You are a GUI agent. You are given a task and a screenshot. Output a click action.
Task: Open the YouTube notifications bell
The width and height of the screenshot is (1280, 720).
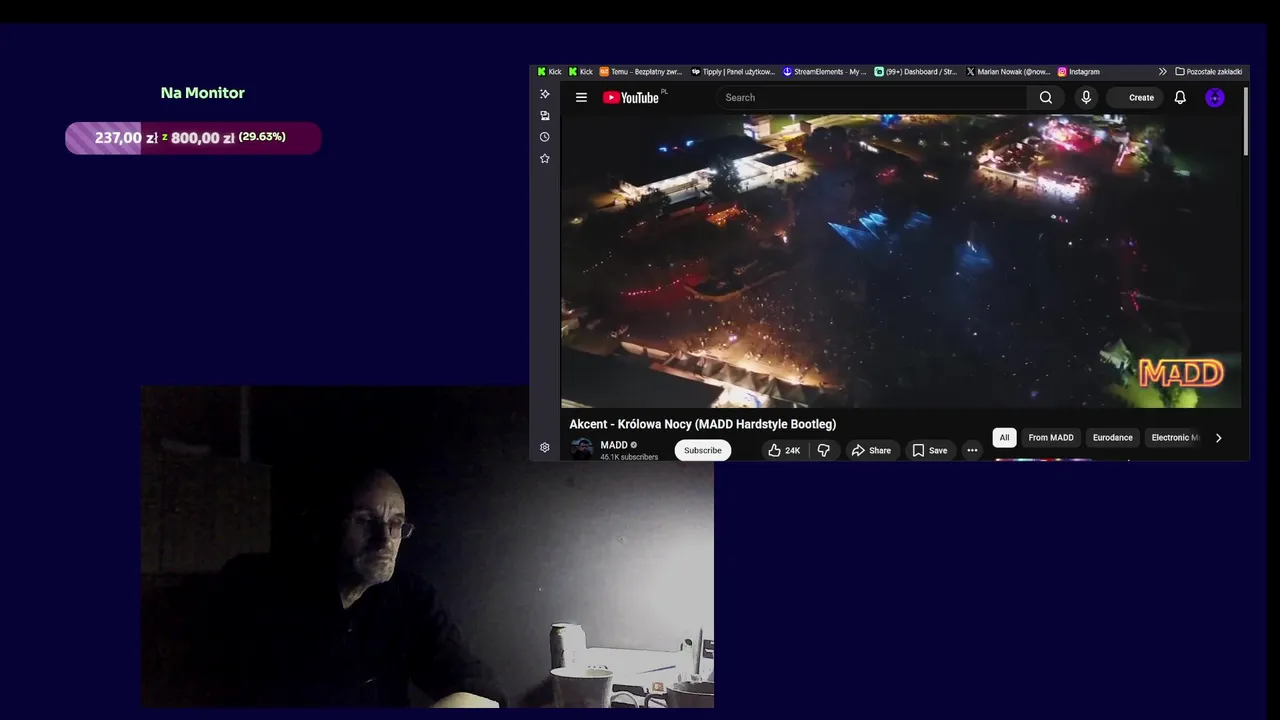tap(1180, 97)
